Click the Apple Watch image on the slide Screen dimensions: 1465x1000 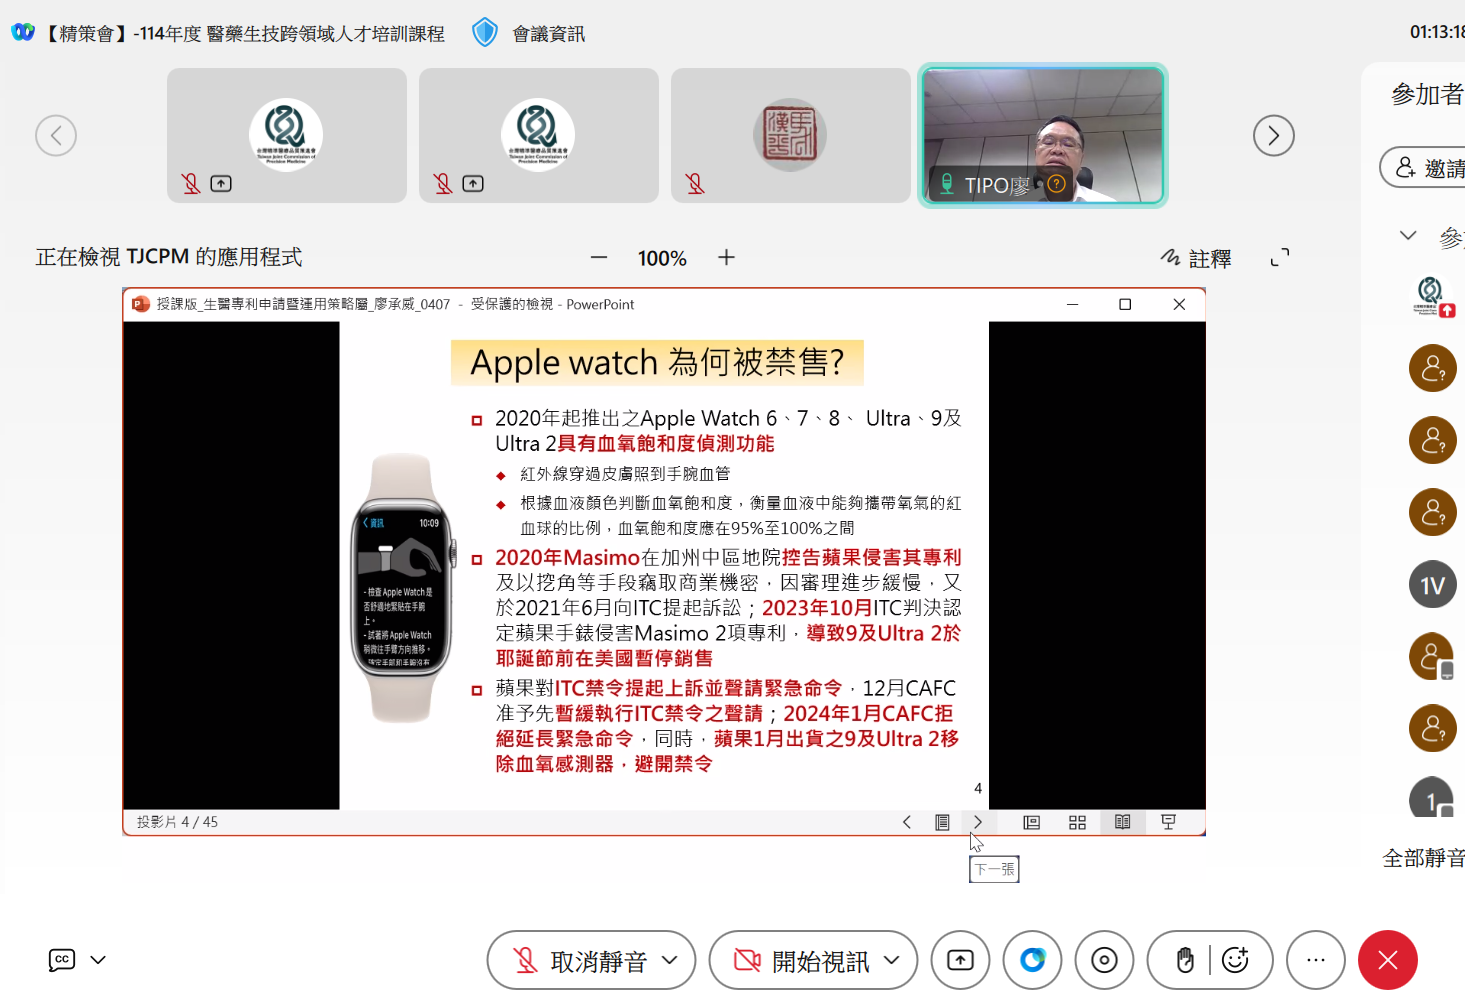pyautogui.click(x=402, y=588)
